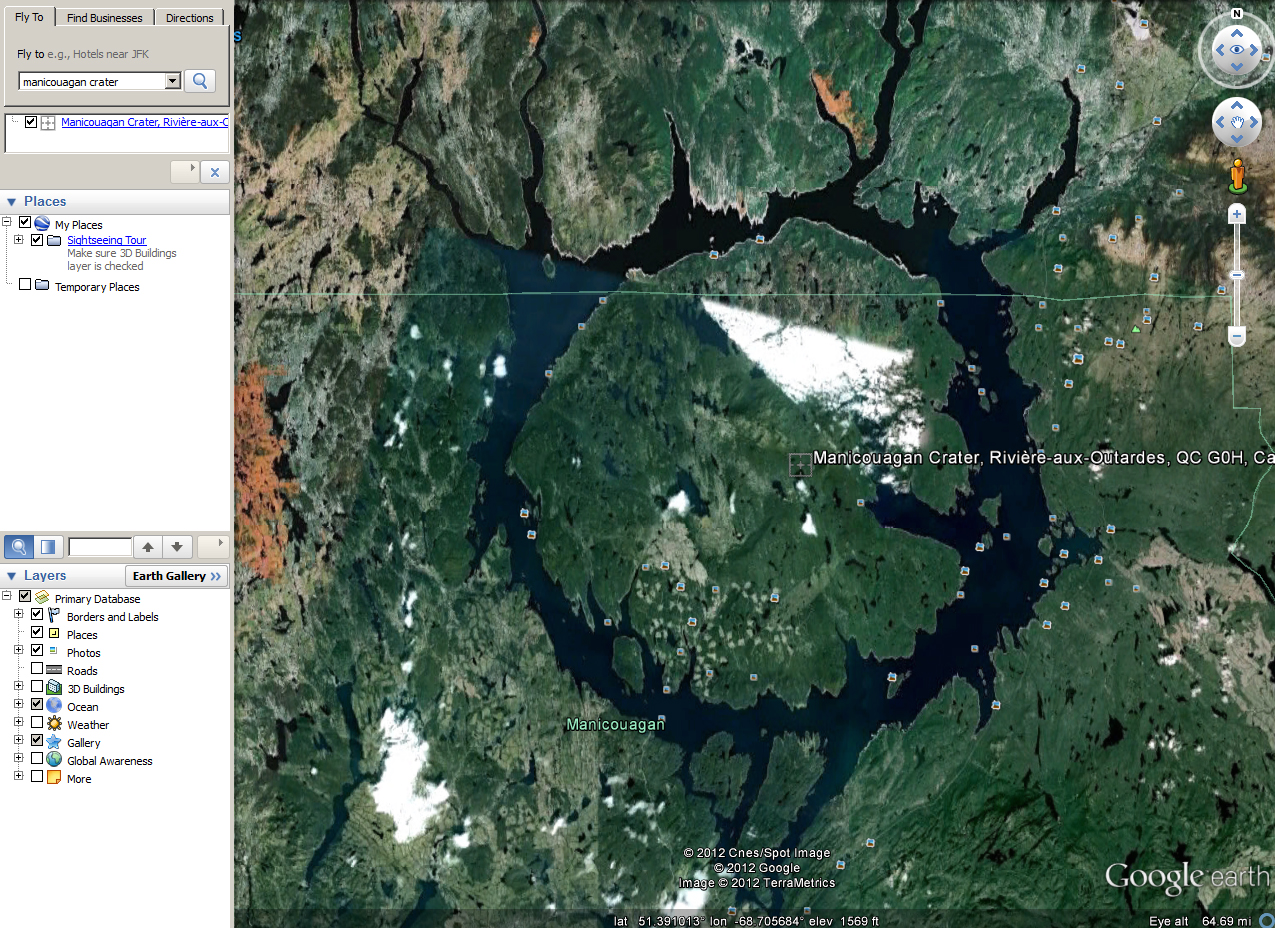Screen dimensions: 1275x928
Task: Click the Street View pegman icon
Action: (x=1237, y=175)
